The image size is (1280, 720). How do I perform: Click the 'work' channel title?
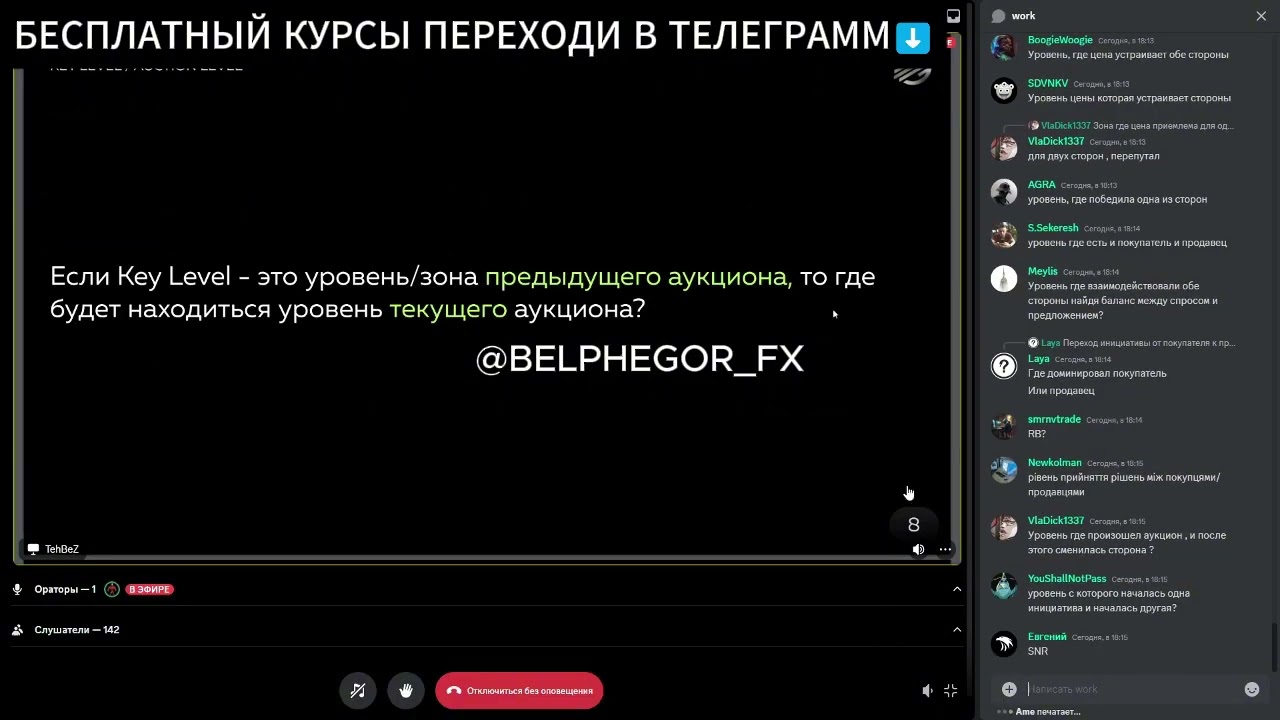1023,16
